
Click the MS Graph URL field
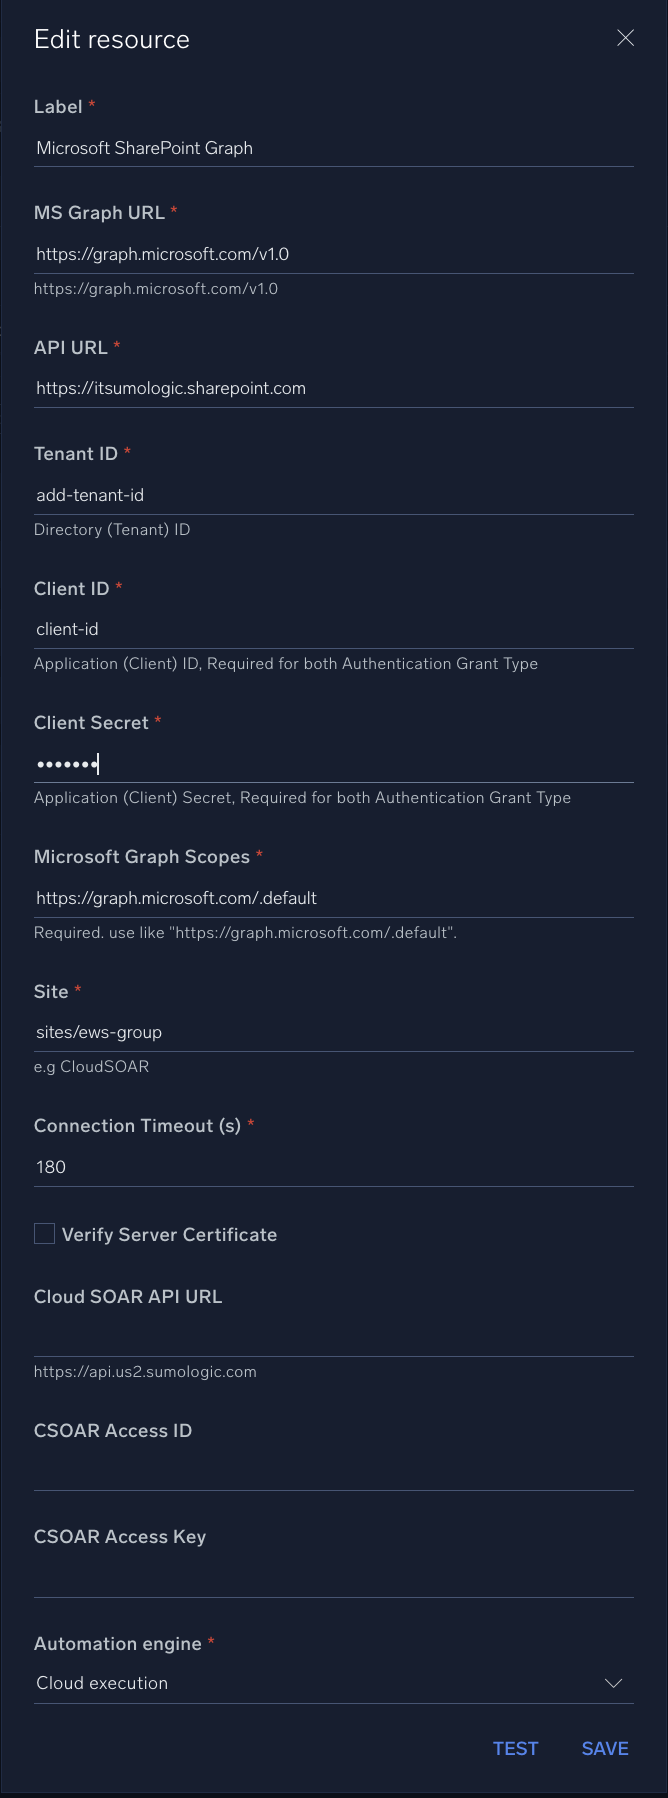coord(333,254)
